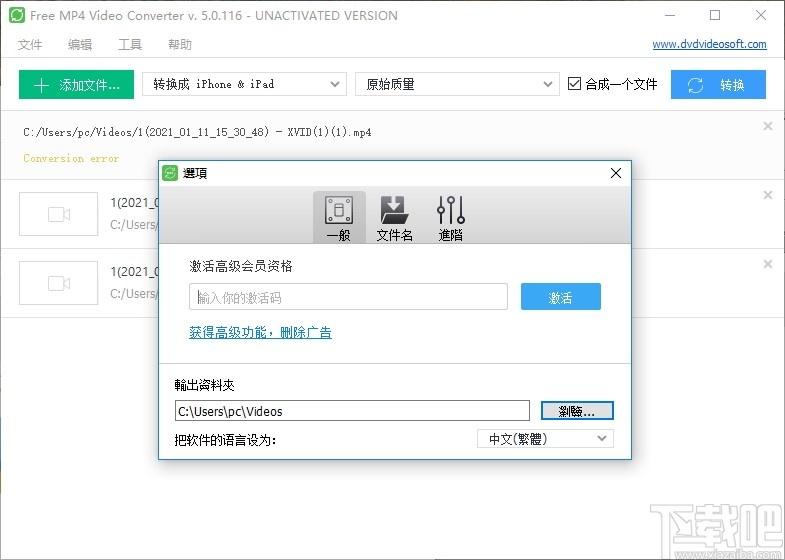785x560 pixels.
Task: Select the first video thumbnail placeholder
Action: point(59,214)
